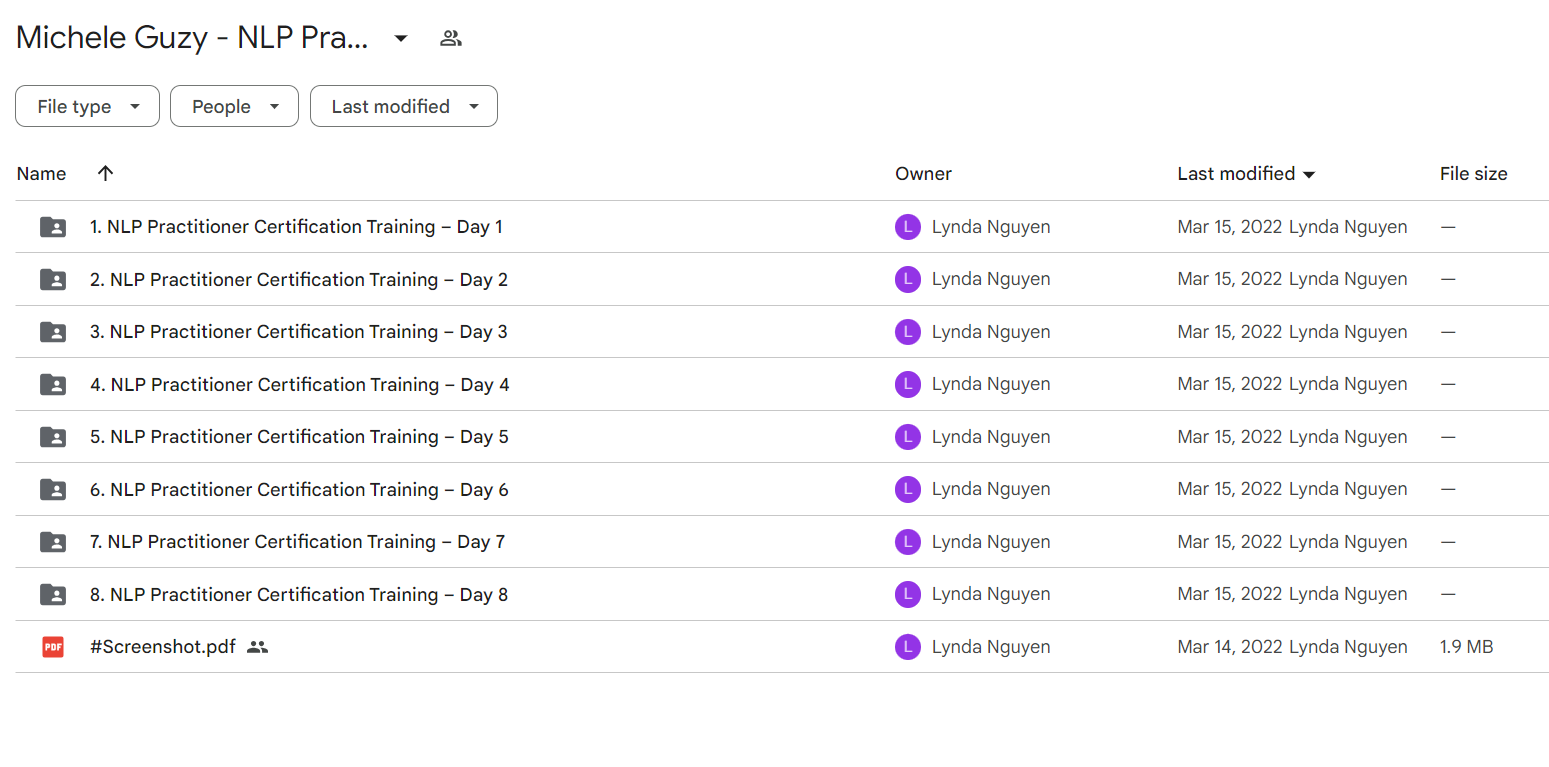The width and height of the screenshot is (1549, 767).
Task: Click shared folder icon for Day 3
Action: pos(53,332)
